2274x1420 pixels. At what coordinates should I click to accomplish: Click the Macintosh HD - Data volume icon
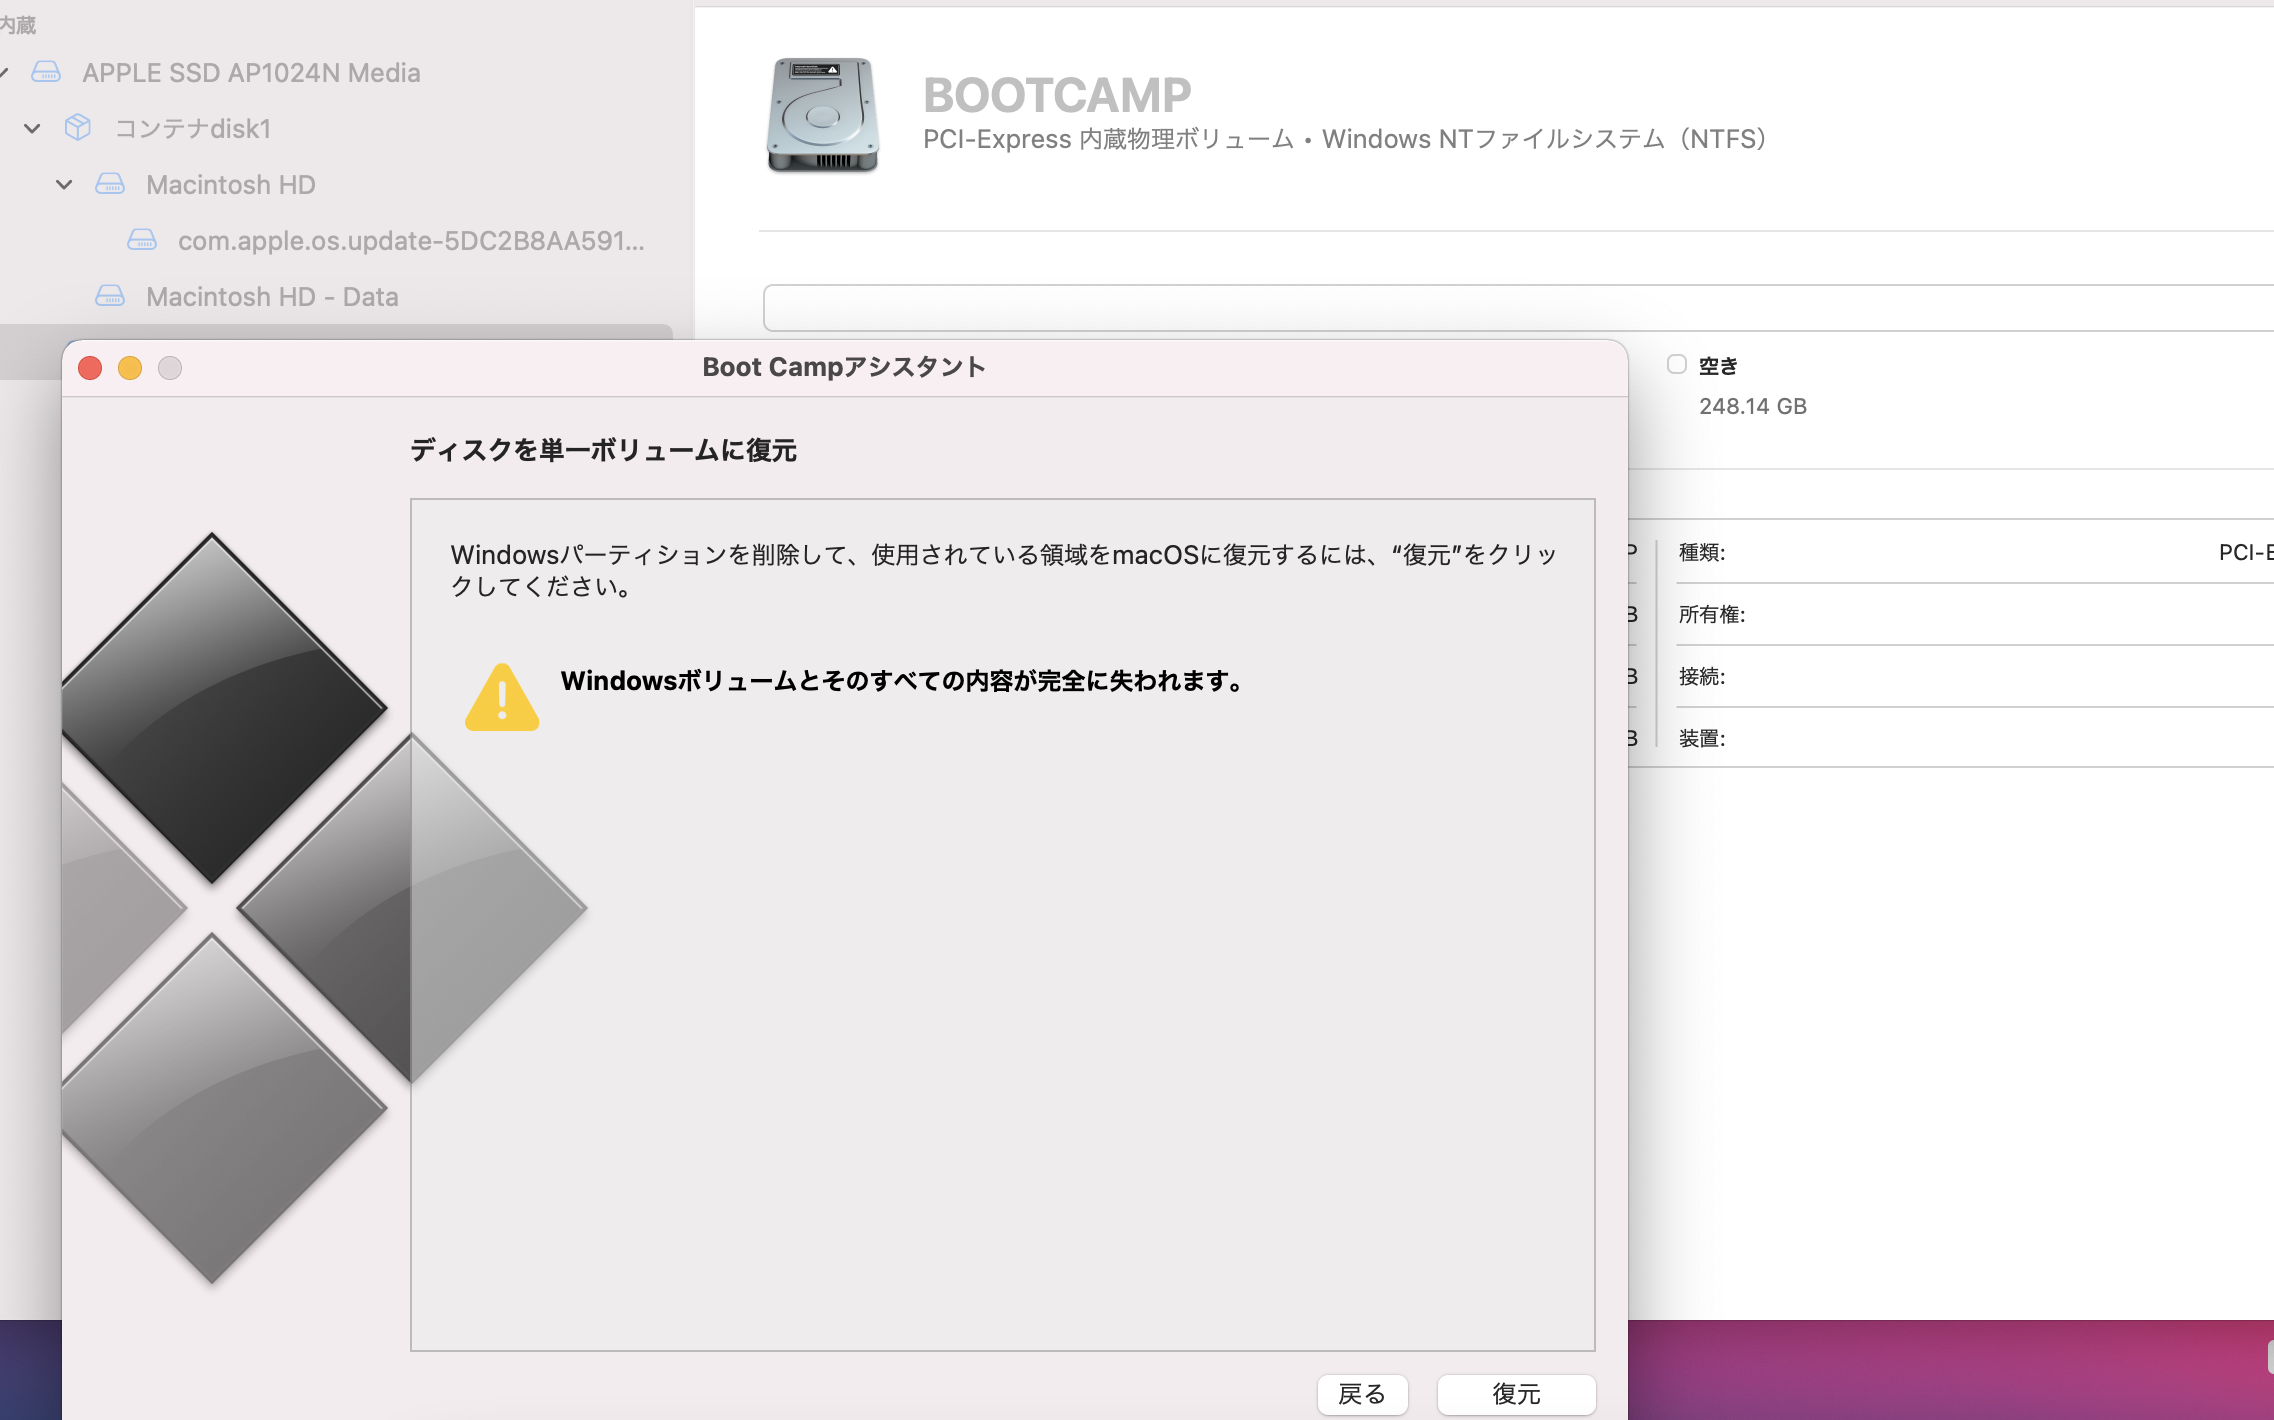coord(110,296)
